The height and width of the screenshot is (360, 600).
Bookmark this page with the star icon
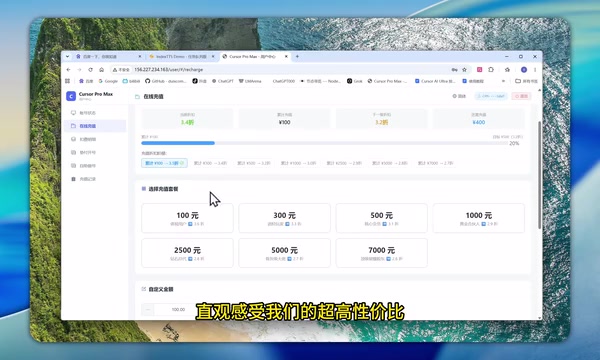pos(465,70)
